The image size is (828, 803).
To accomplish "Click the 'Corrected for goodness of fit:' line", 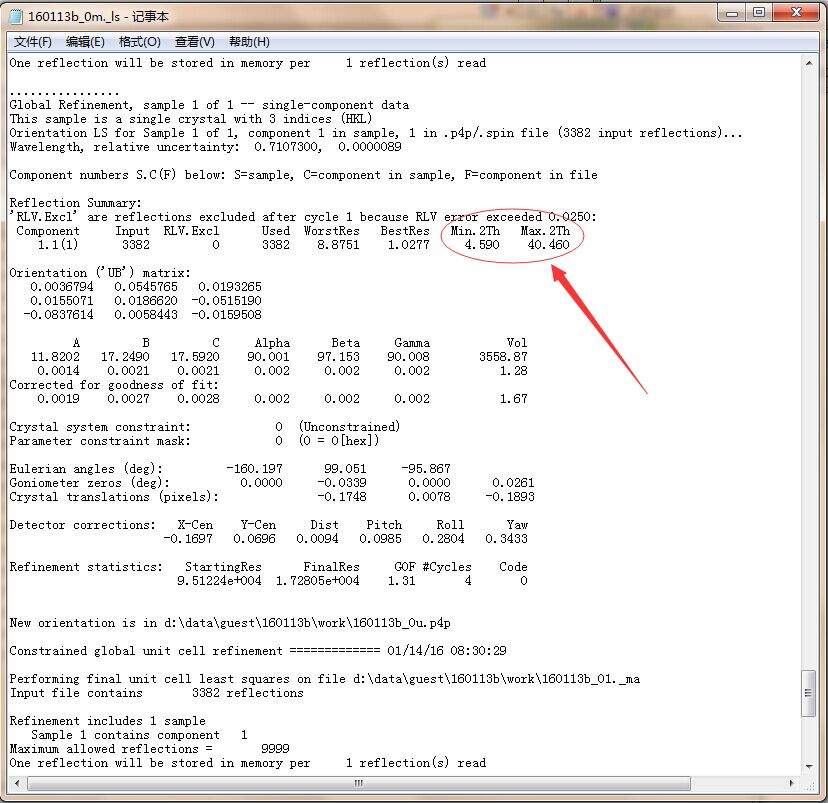I will pos(114,385).
